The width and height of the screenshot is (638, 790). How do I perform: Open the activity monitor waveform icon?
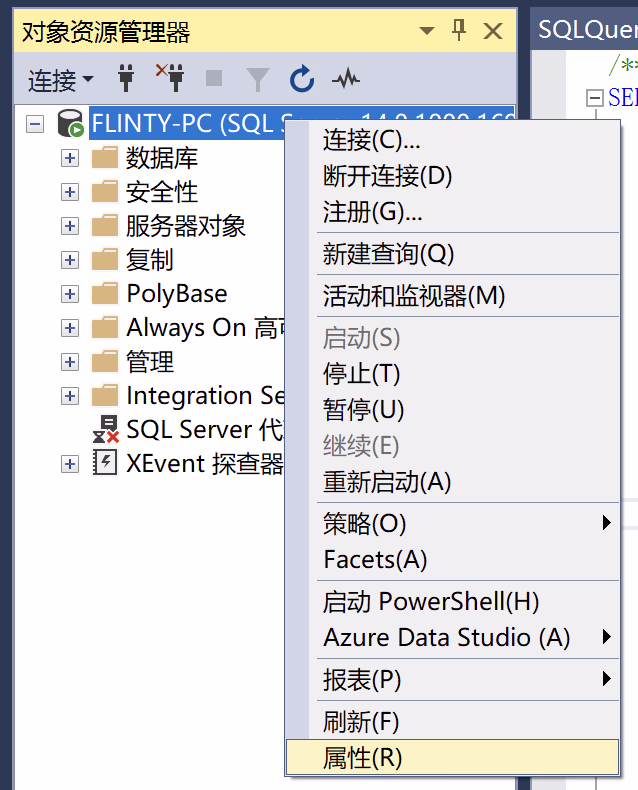[345, 79]
